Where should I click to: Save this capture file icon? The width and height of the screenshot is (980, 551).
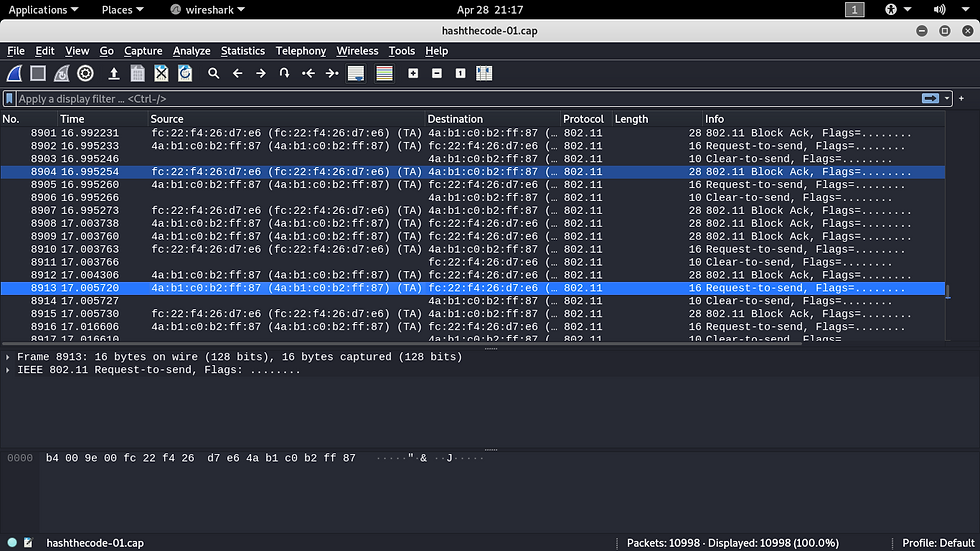coord(138,74)
